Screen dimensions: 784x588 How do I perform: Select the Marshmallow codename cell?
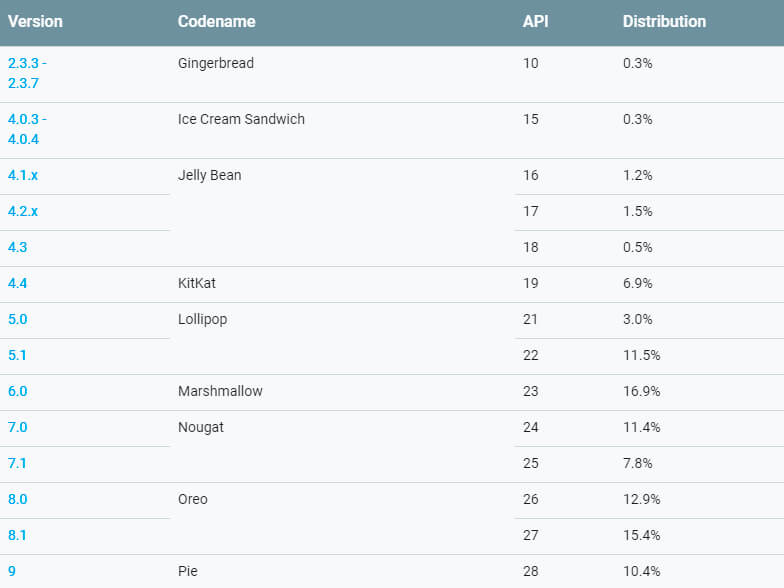[x=220, y=391]
